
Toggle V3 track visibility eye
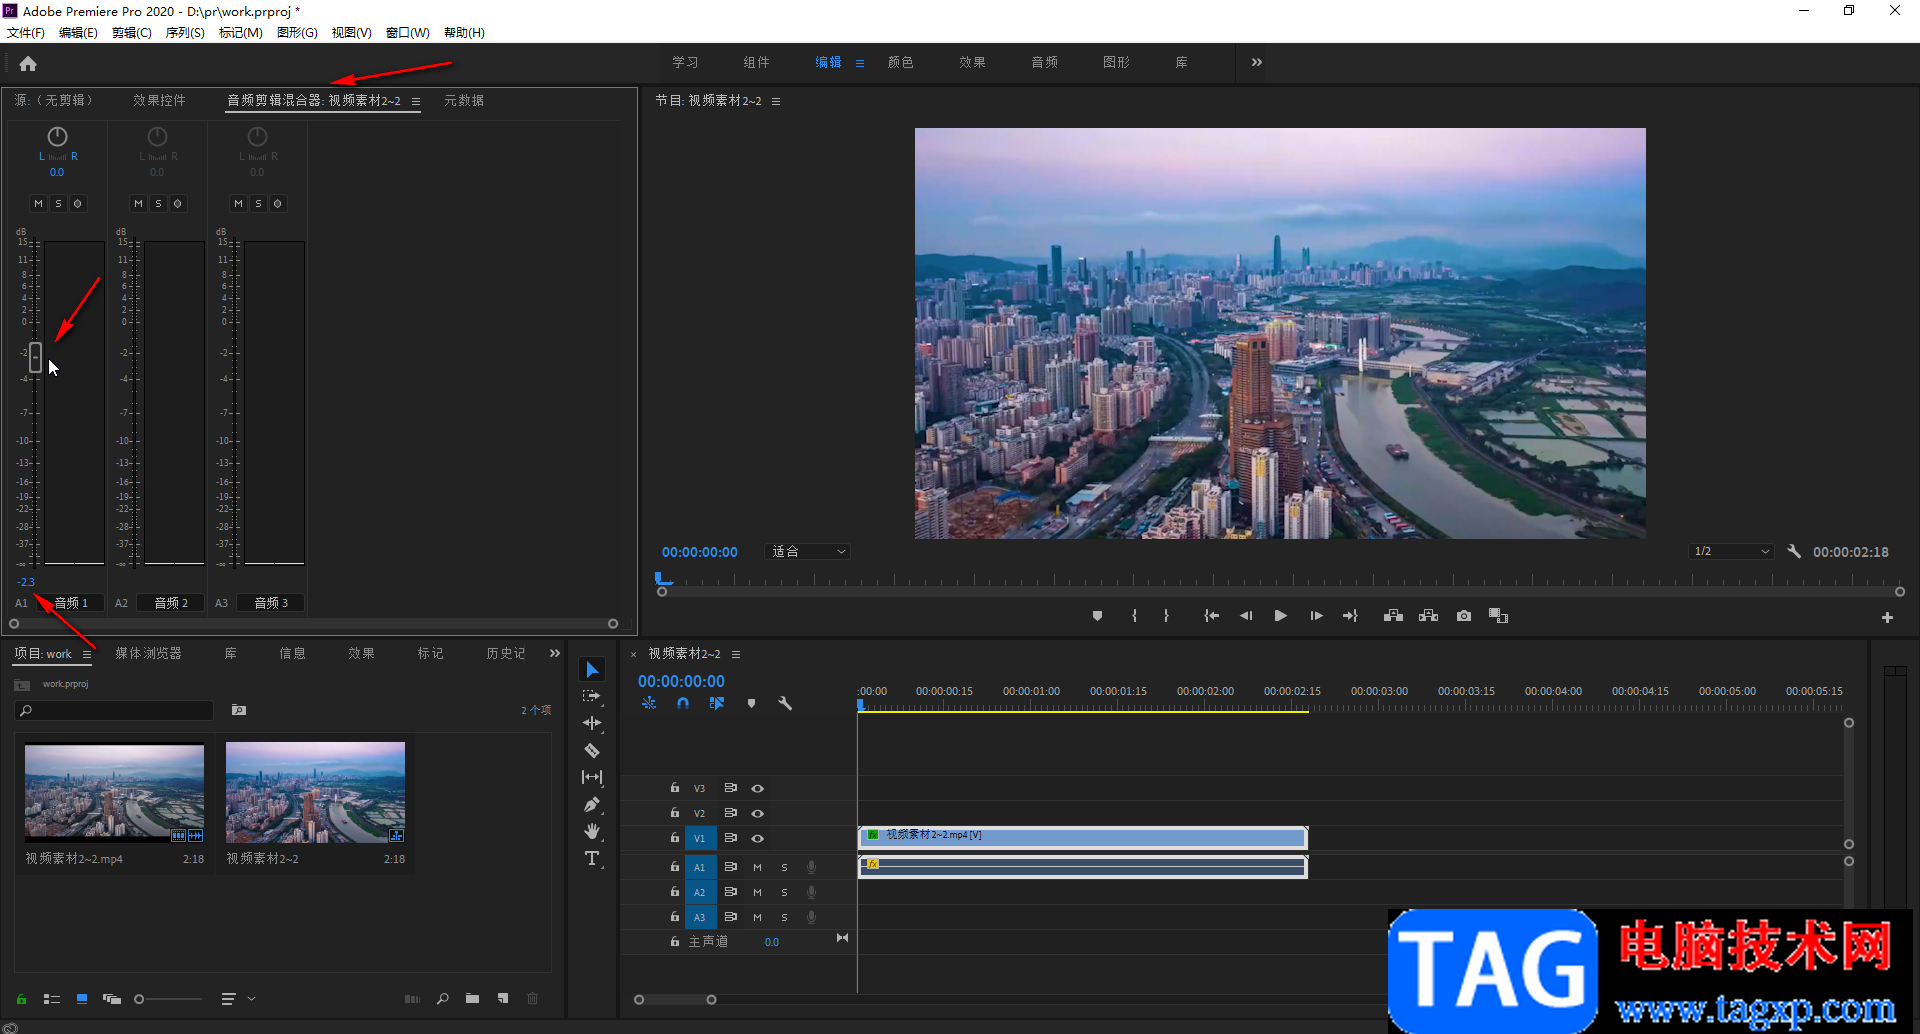[x=757, y=789]
